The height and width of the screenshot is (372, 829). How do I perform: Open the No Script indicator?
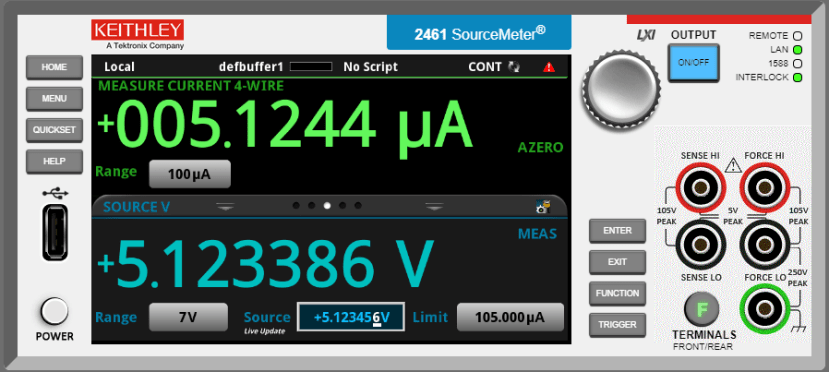pyautogui.click(x=371, y=67)
